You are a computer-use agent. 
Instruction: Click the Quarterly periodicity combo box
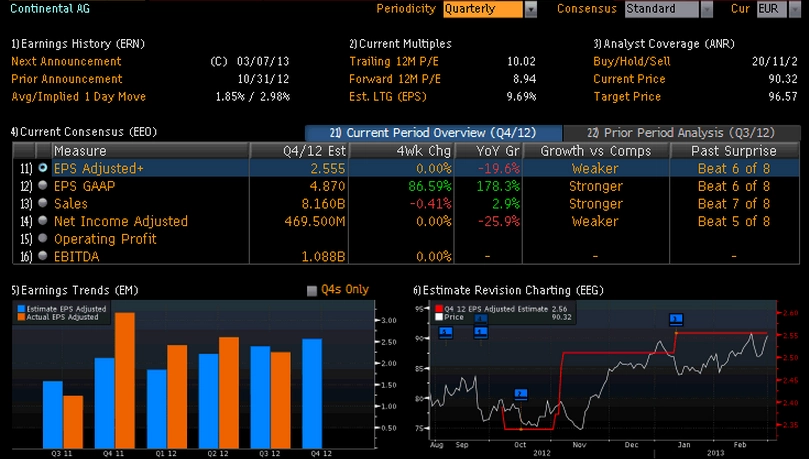[483, 9]
